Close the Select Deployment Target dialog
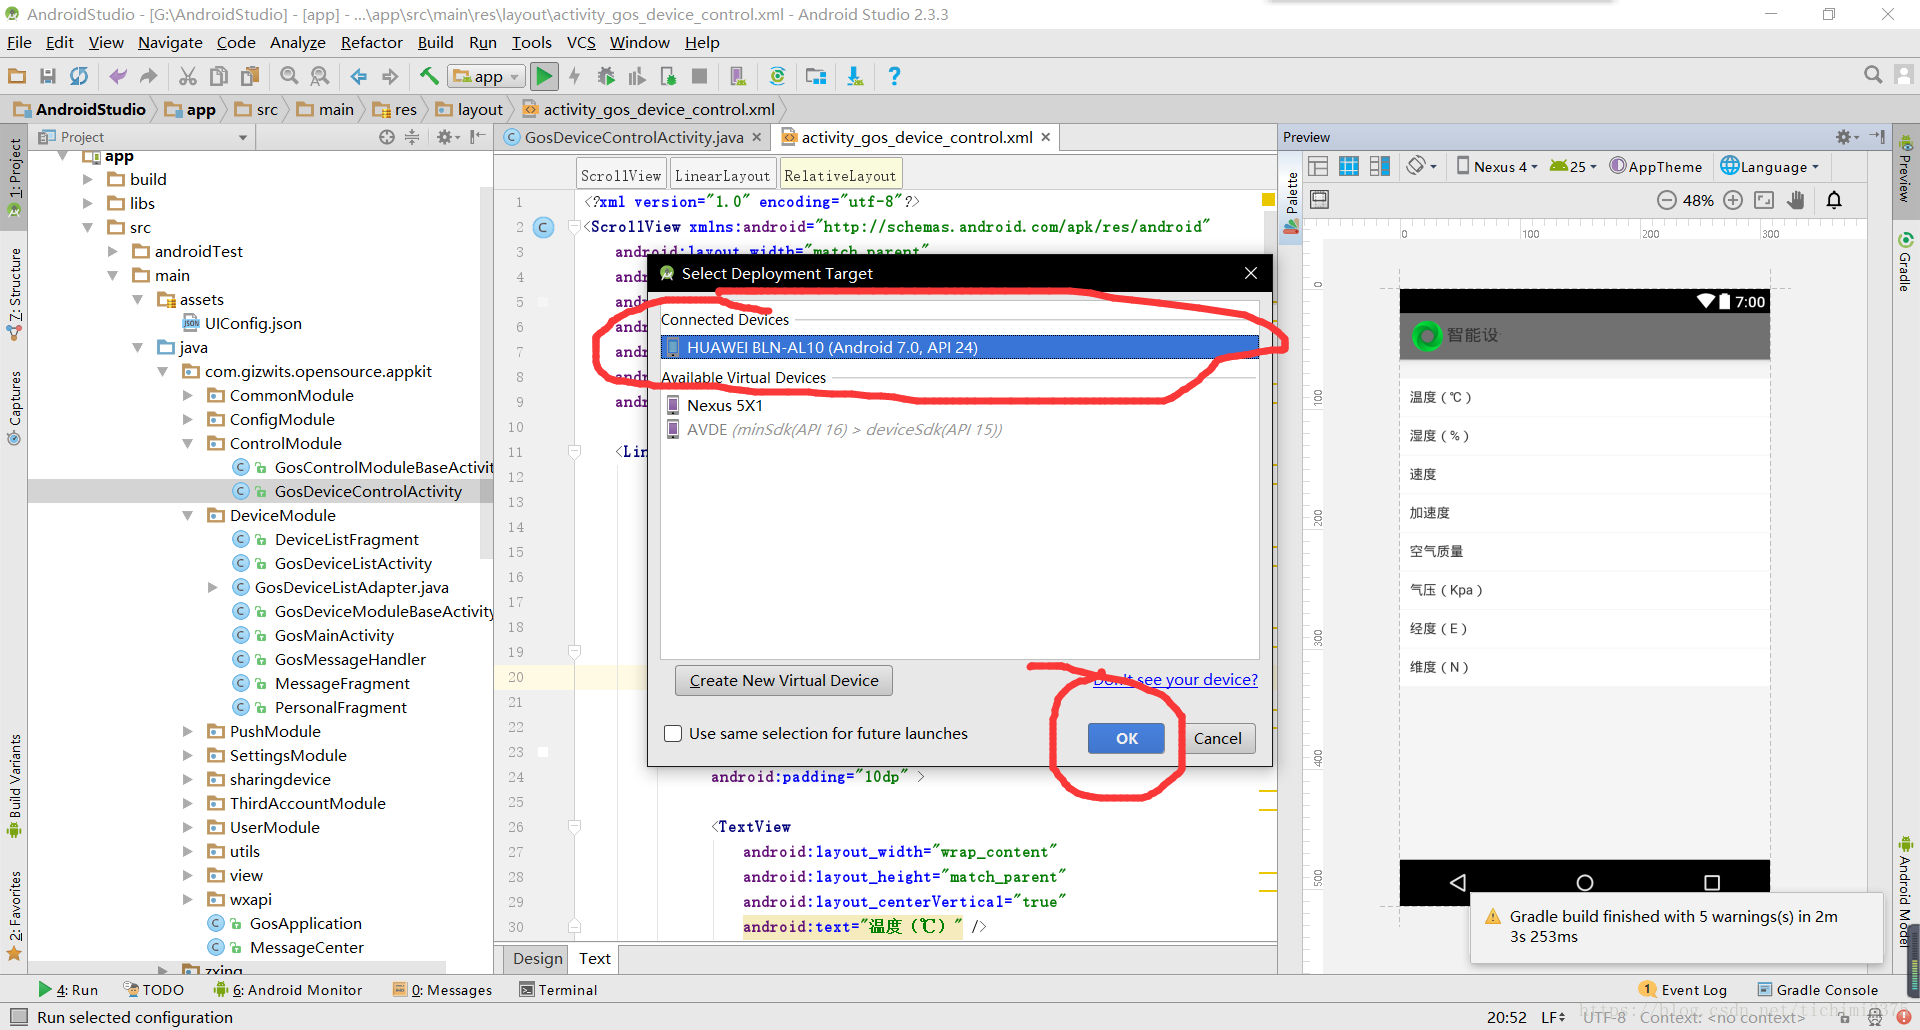The width and height of the screenshot is (1920, 1030). [1251, 273]
